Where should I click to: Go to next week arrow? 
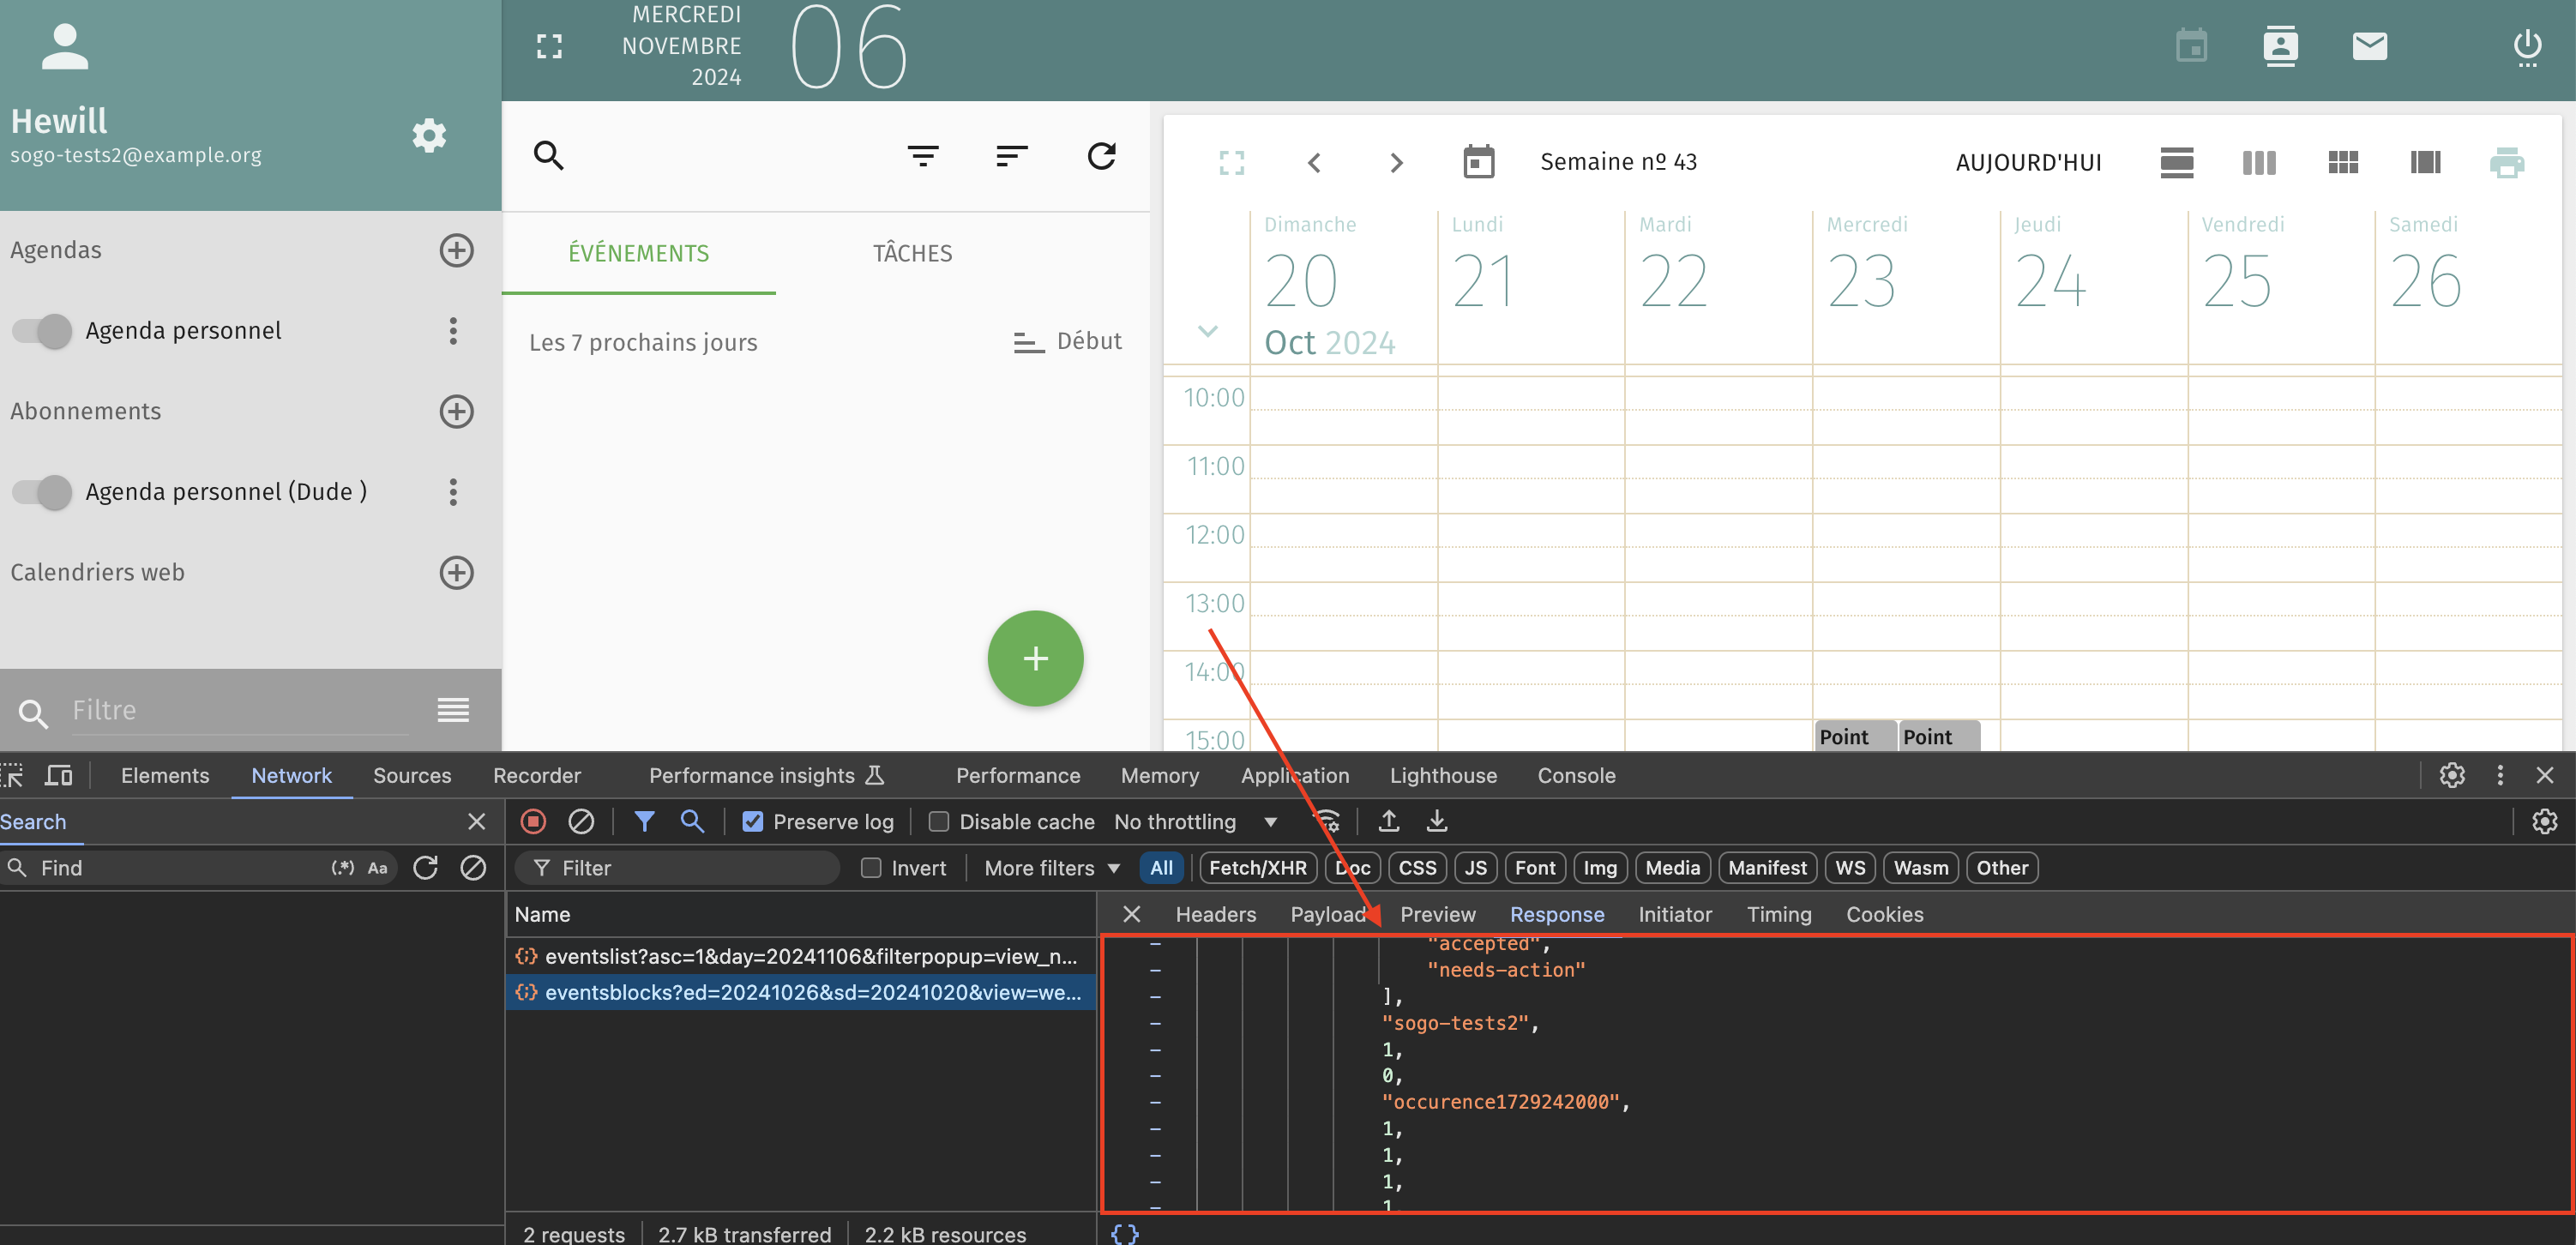(x=1396, y=162)
